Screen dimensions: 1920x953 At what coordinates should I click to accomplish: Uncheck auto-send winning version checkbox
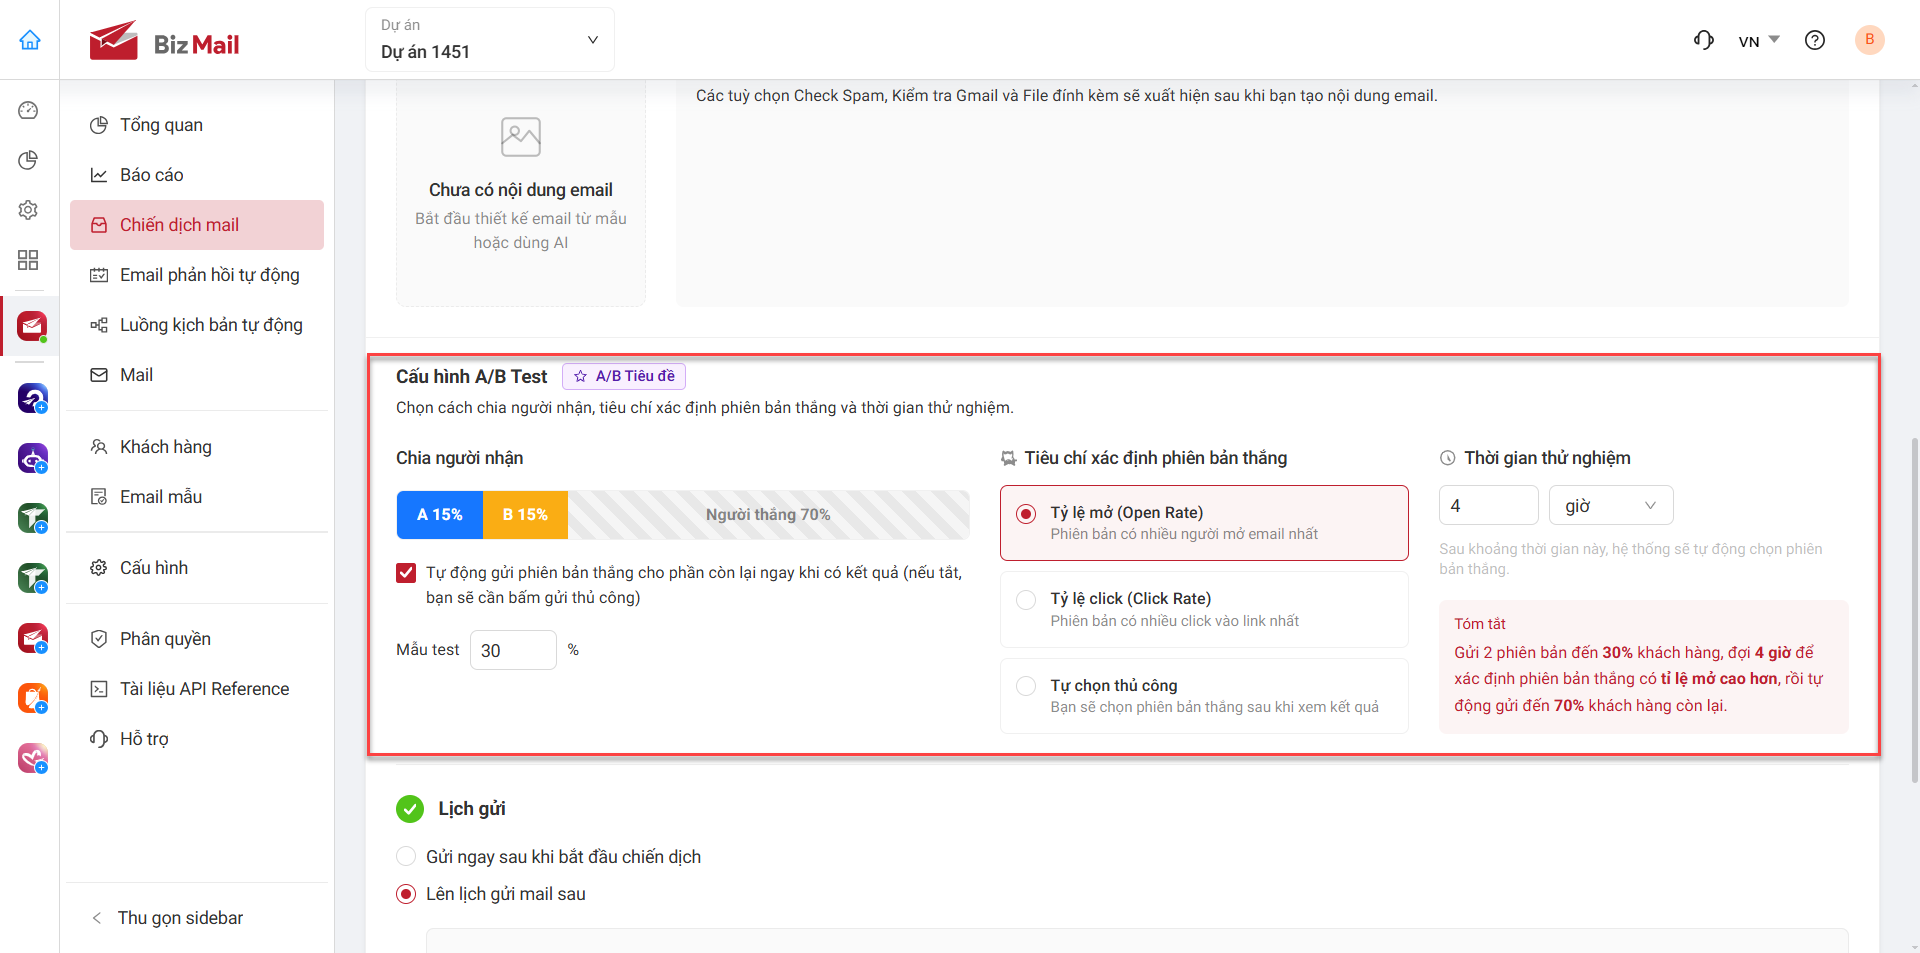click(x=406, y=573)
